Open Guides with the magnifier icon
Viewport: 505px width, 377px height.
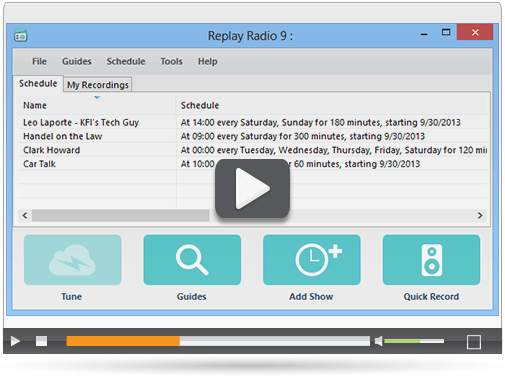(192, 260)
